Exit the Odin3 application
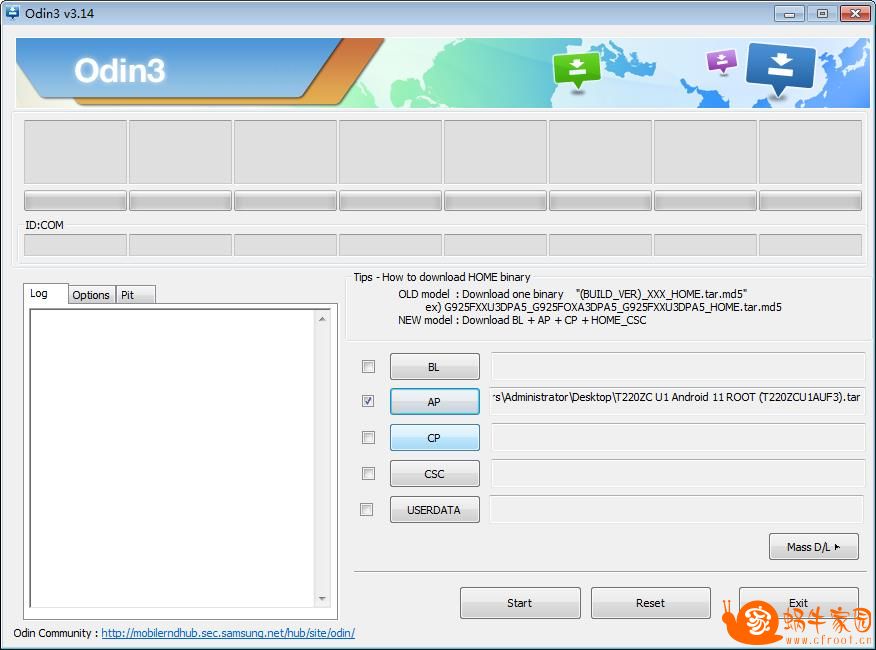 (799, 603)
